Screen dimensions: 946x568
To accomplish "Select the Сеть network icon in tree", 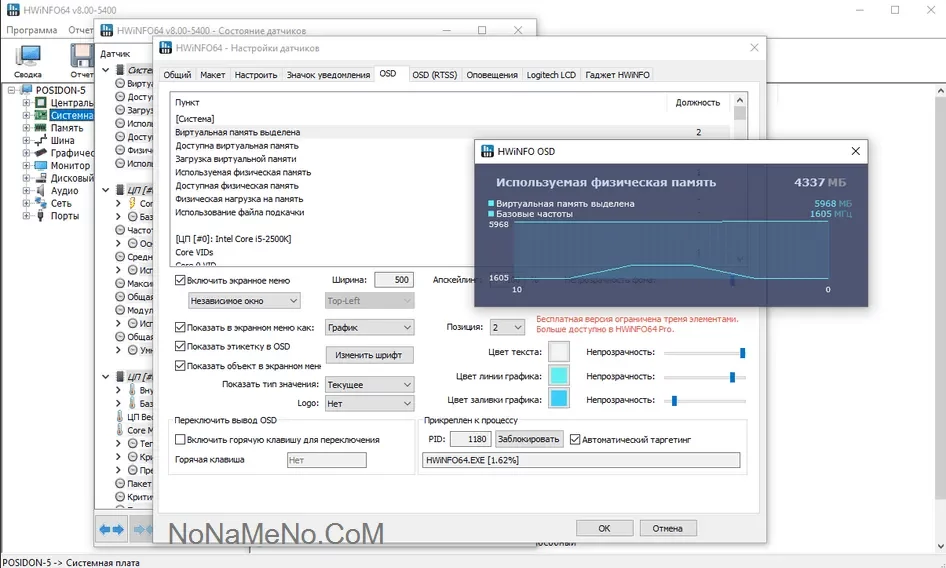I will [x=41, y=203].
